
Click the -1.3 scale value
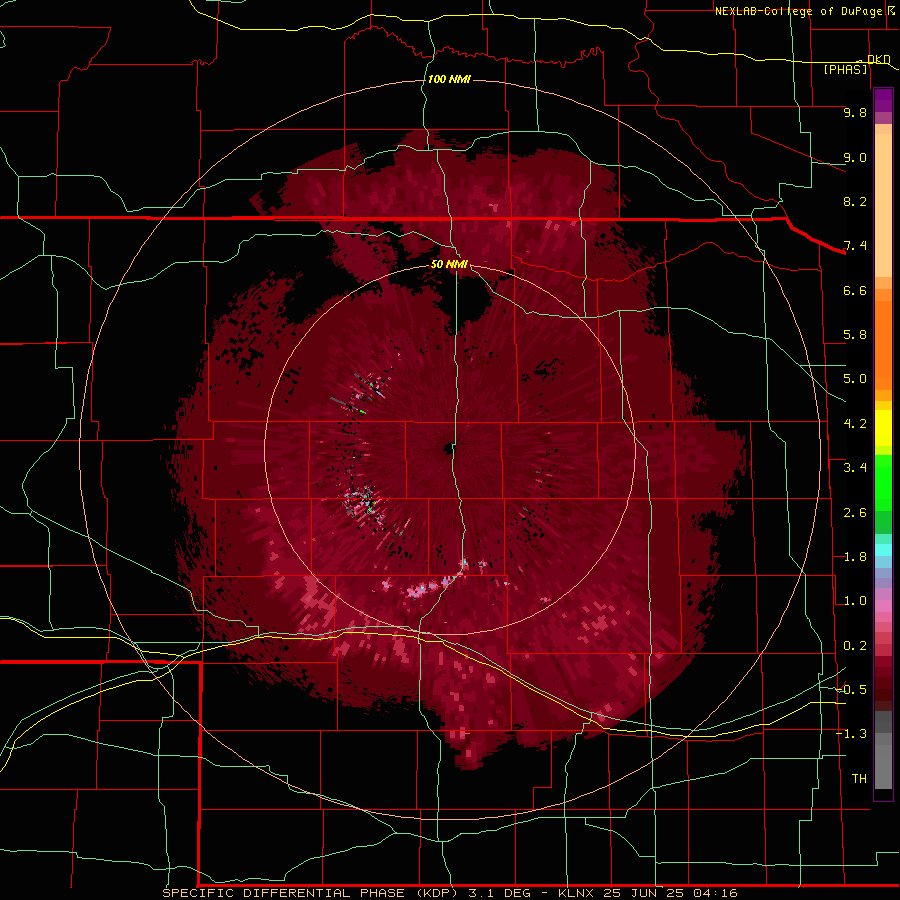tap(851, 734)
